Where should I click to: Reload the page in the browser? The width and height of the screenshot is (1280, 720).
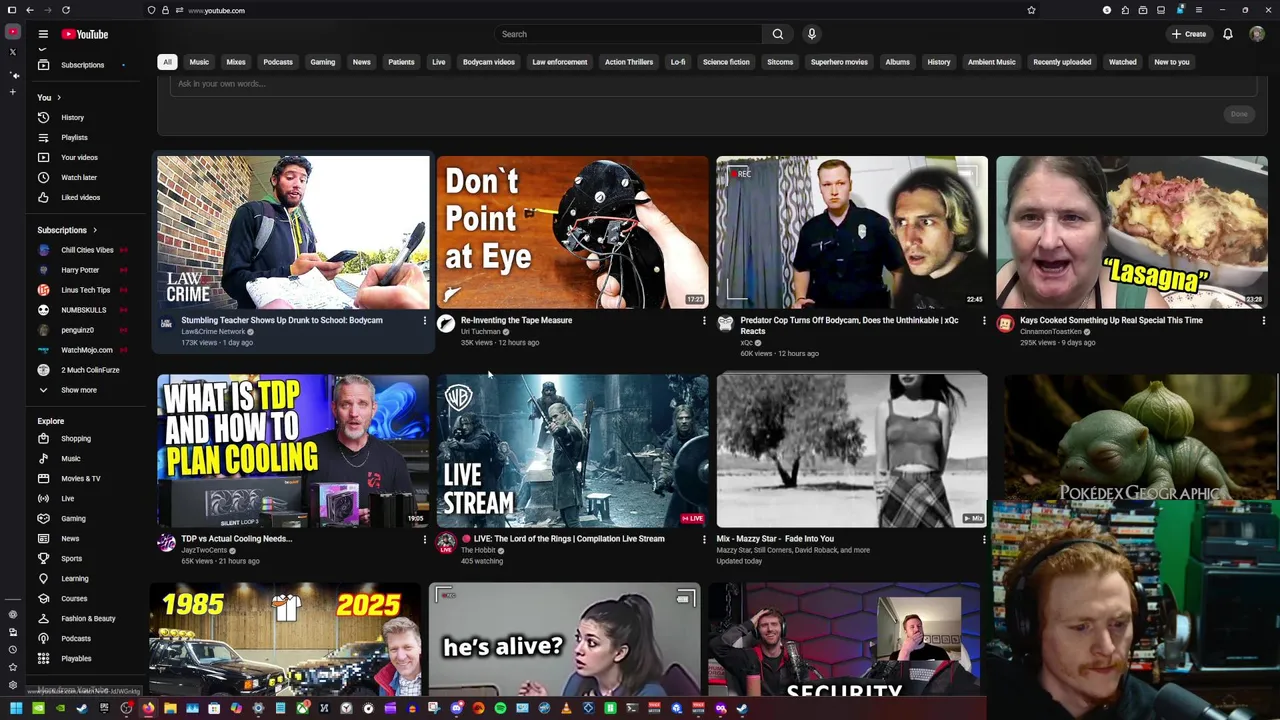(66, 10)
